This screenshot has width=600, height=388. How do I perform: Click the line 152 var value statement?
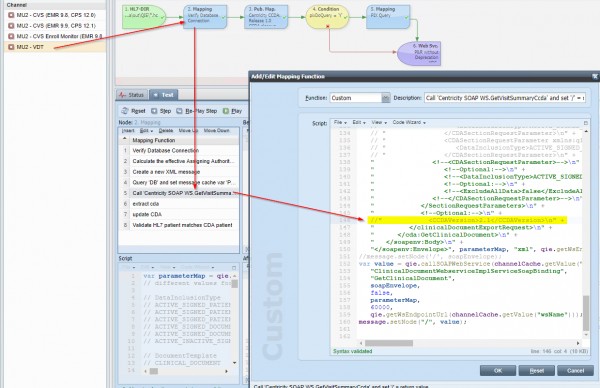pyautogui.click(x=470, y=264)
